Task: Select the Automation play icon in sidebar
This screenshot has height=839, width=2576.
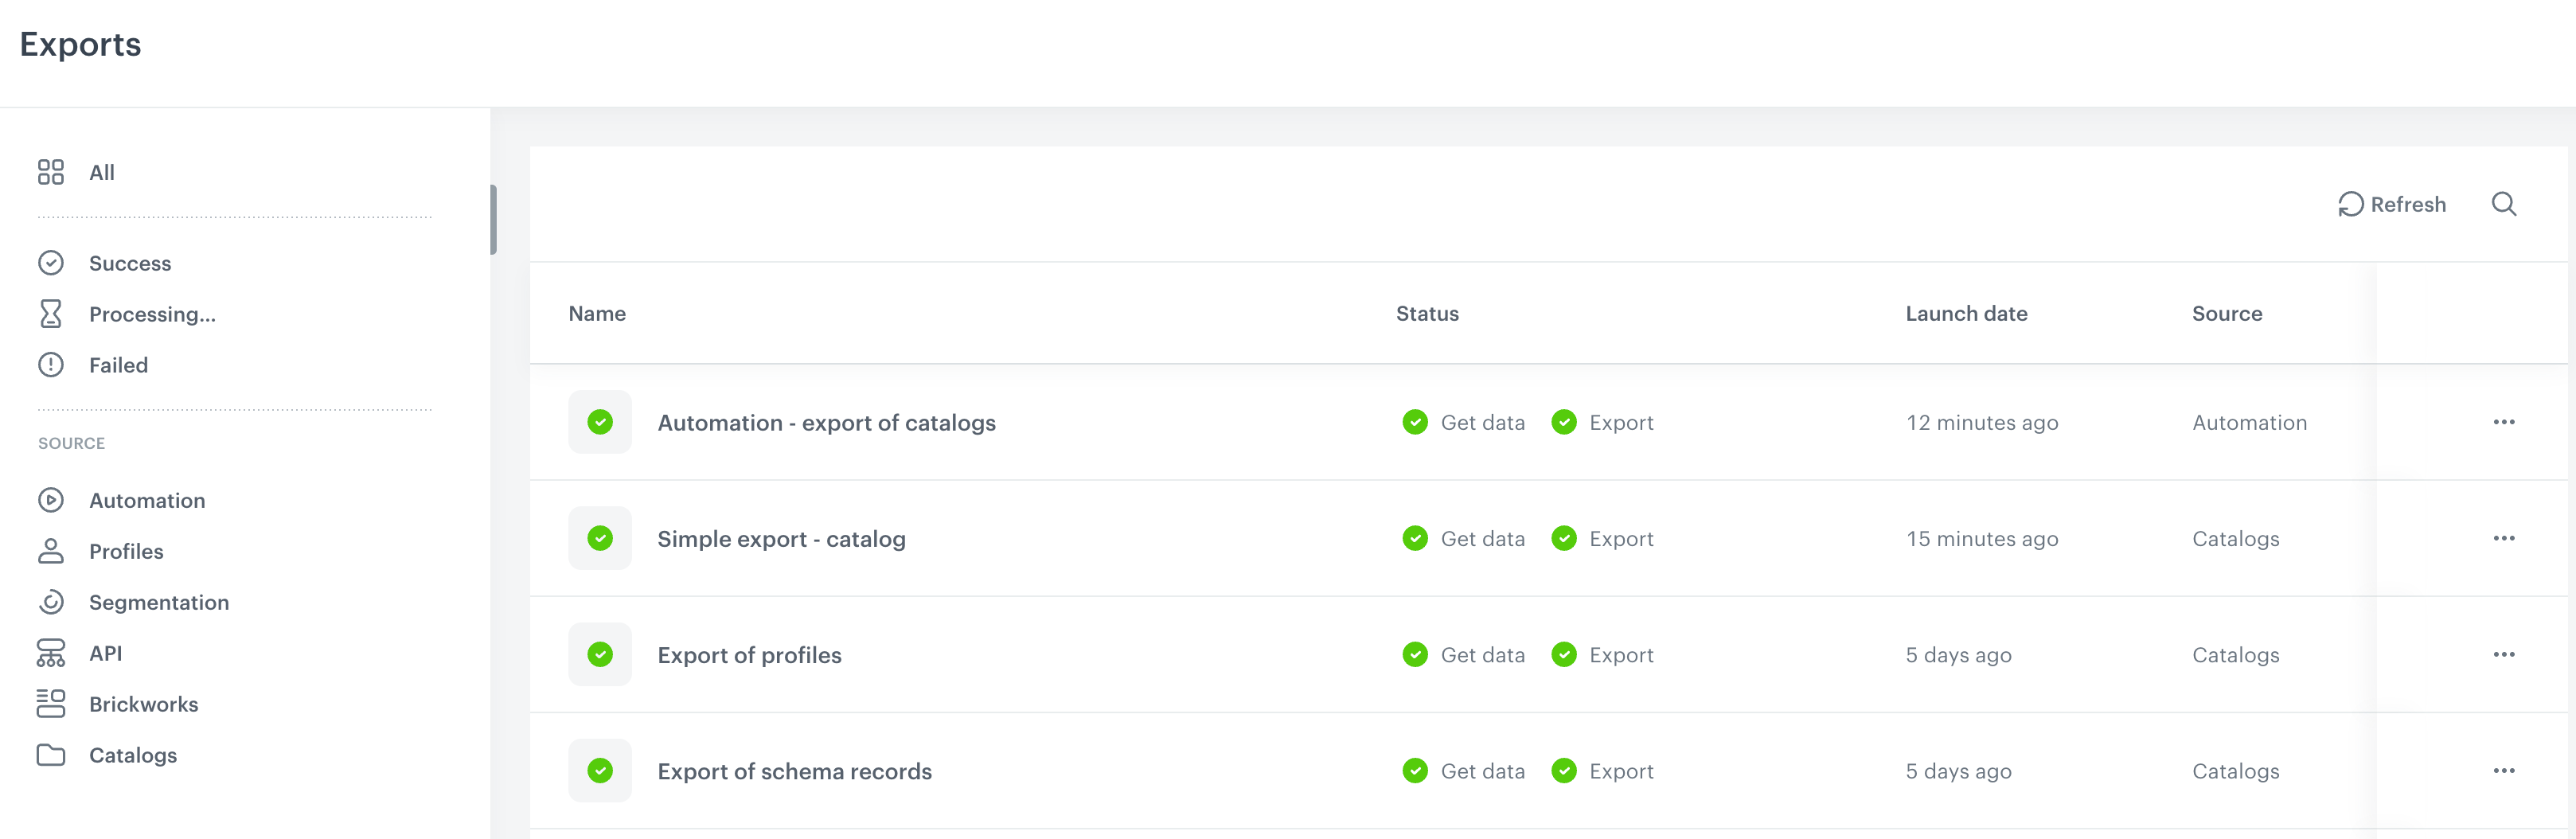Action: coord(51,500)
